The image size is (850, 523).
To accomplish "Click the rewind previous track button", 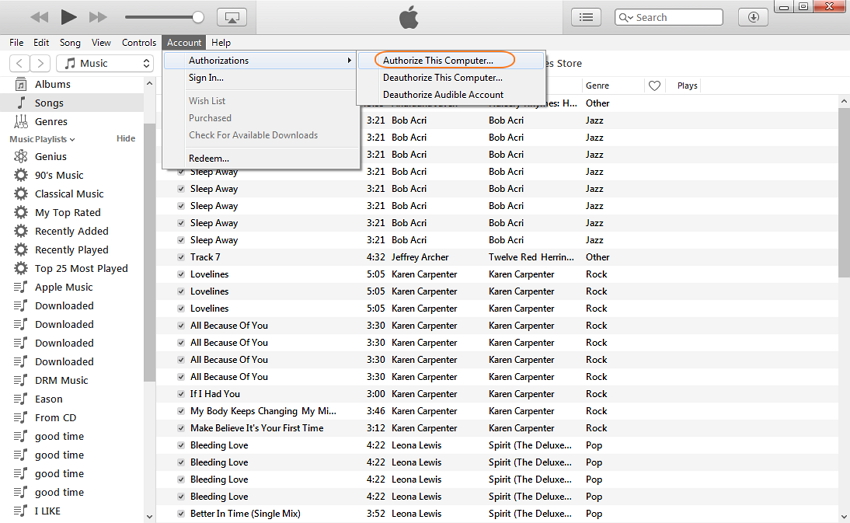I will coord(39,17).
